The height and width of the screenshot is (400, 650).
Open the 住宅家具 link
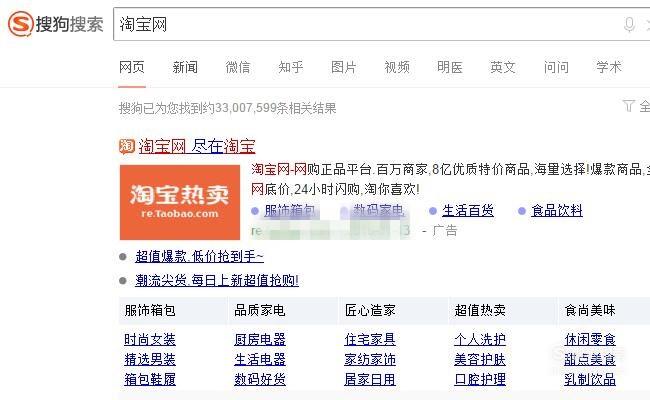coord(370,339)
